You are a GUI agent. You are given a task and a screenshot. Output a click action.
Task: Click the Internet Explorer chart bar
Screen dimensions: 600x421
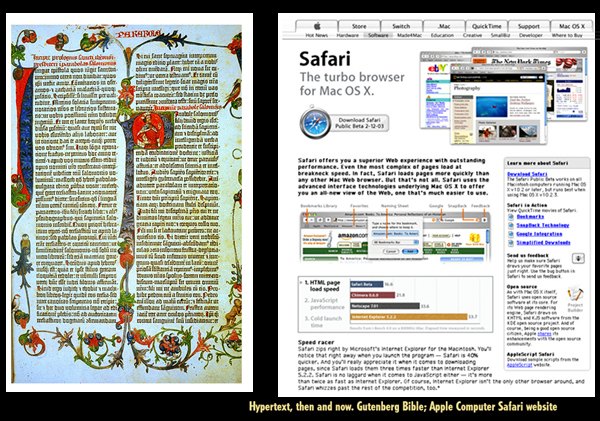click(409, 317)
